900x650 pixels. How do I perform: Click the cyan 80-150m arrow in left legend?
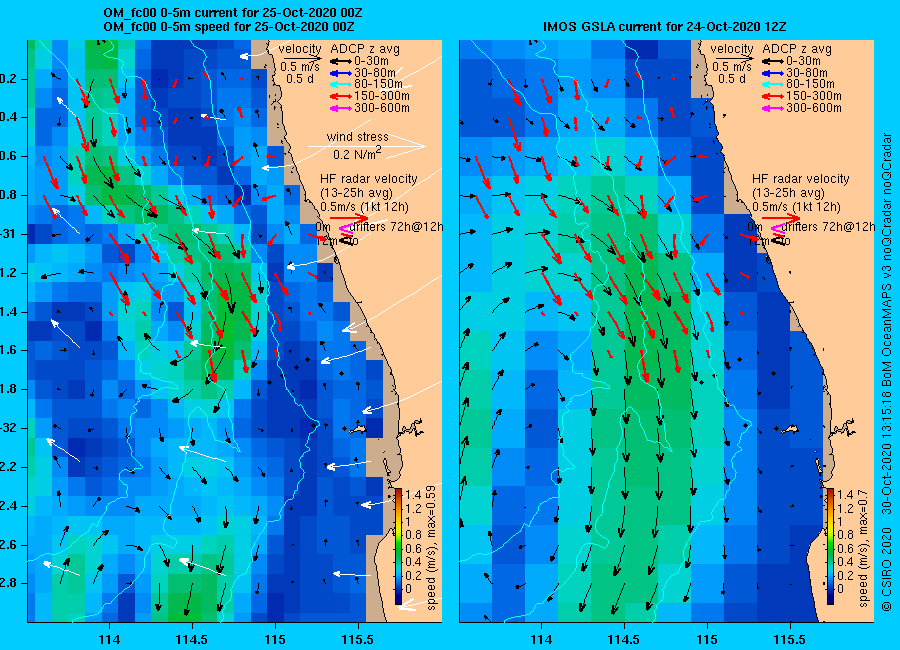(x=340, y=84)
